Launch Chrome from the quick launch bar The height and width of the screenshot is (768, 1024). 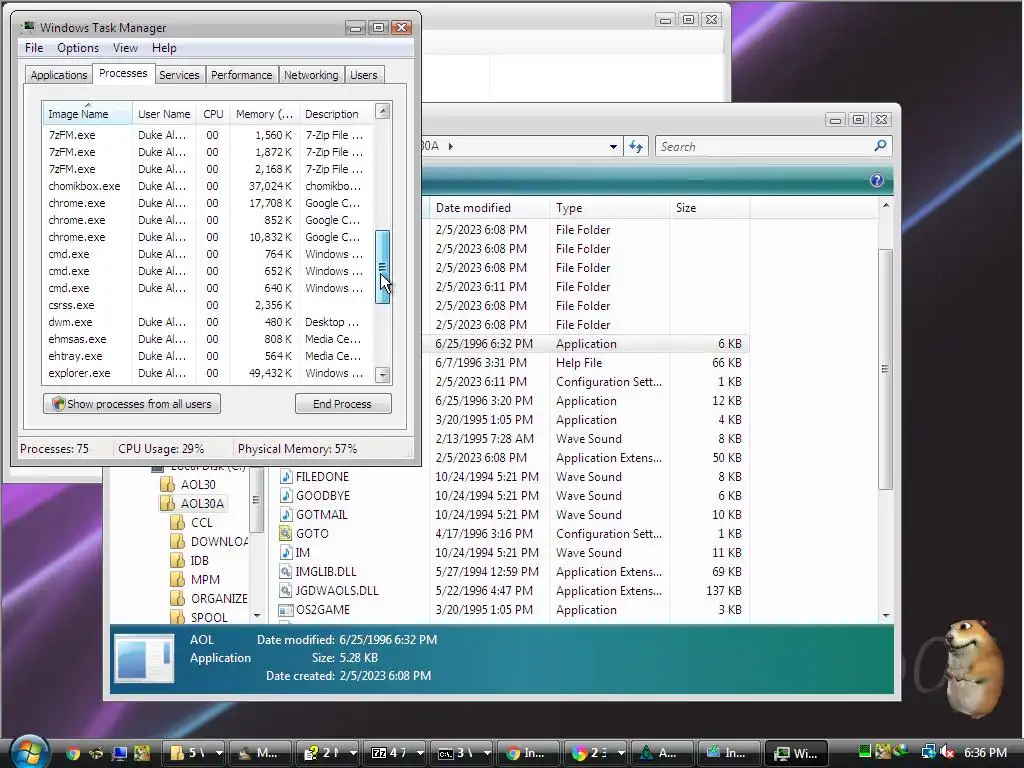(x=72, y=753)
